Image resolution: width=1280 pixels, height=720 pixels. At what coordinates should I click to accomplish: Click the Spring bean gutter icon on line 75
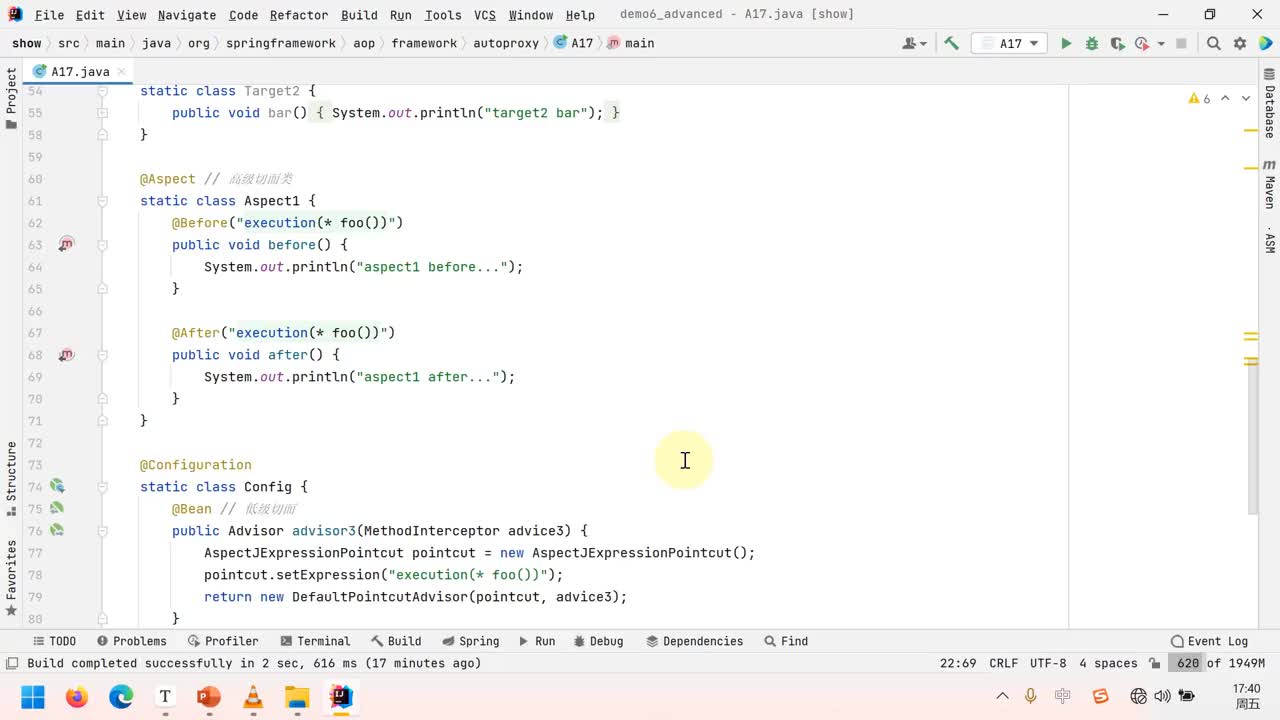(57, 508)
